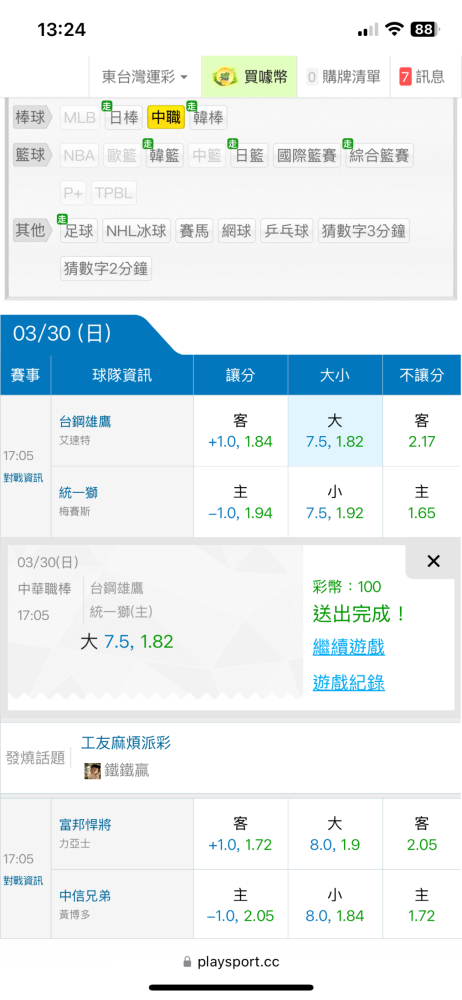Image resolution: width=462 pixels, height=1000 pixels.
Task: Close the bet confirmation panel
Action: click(433, 561)
